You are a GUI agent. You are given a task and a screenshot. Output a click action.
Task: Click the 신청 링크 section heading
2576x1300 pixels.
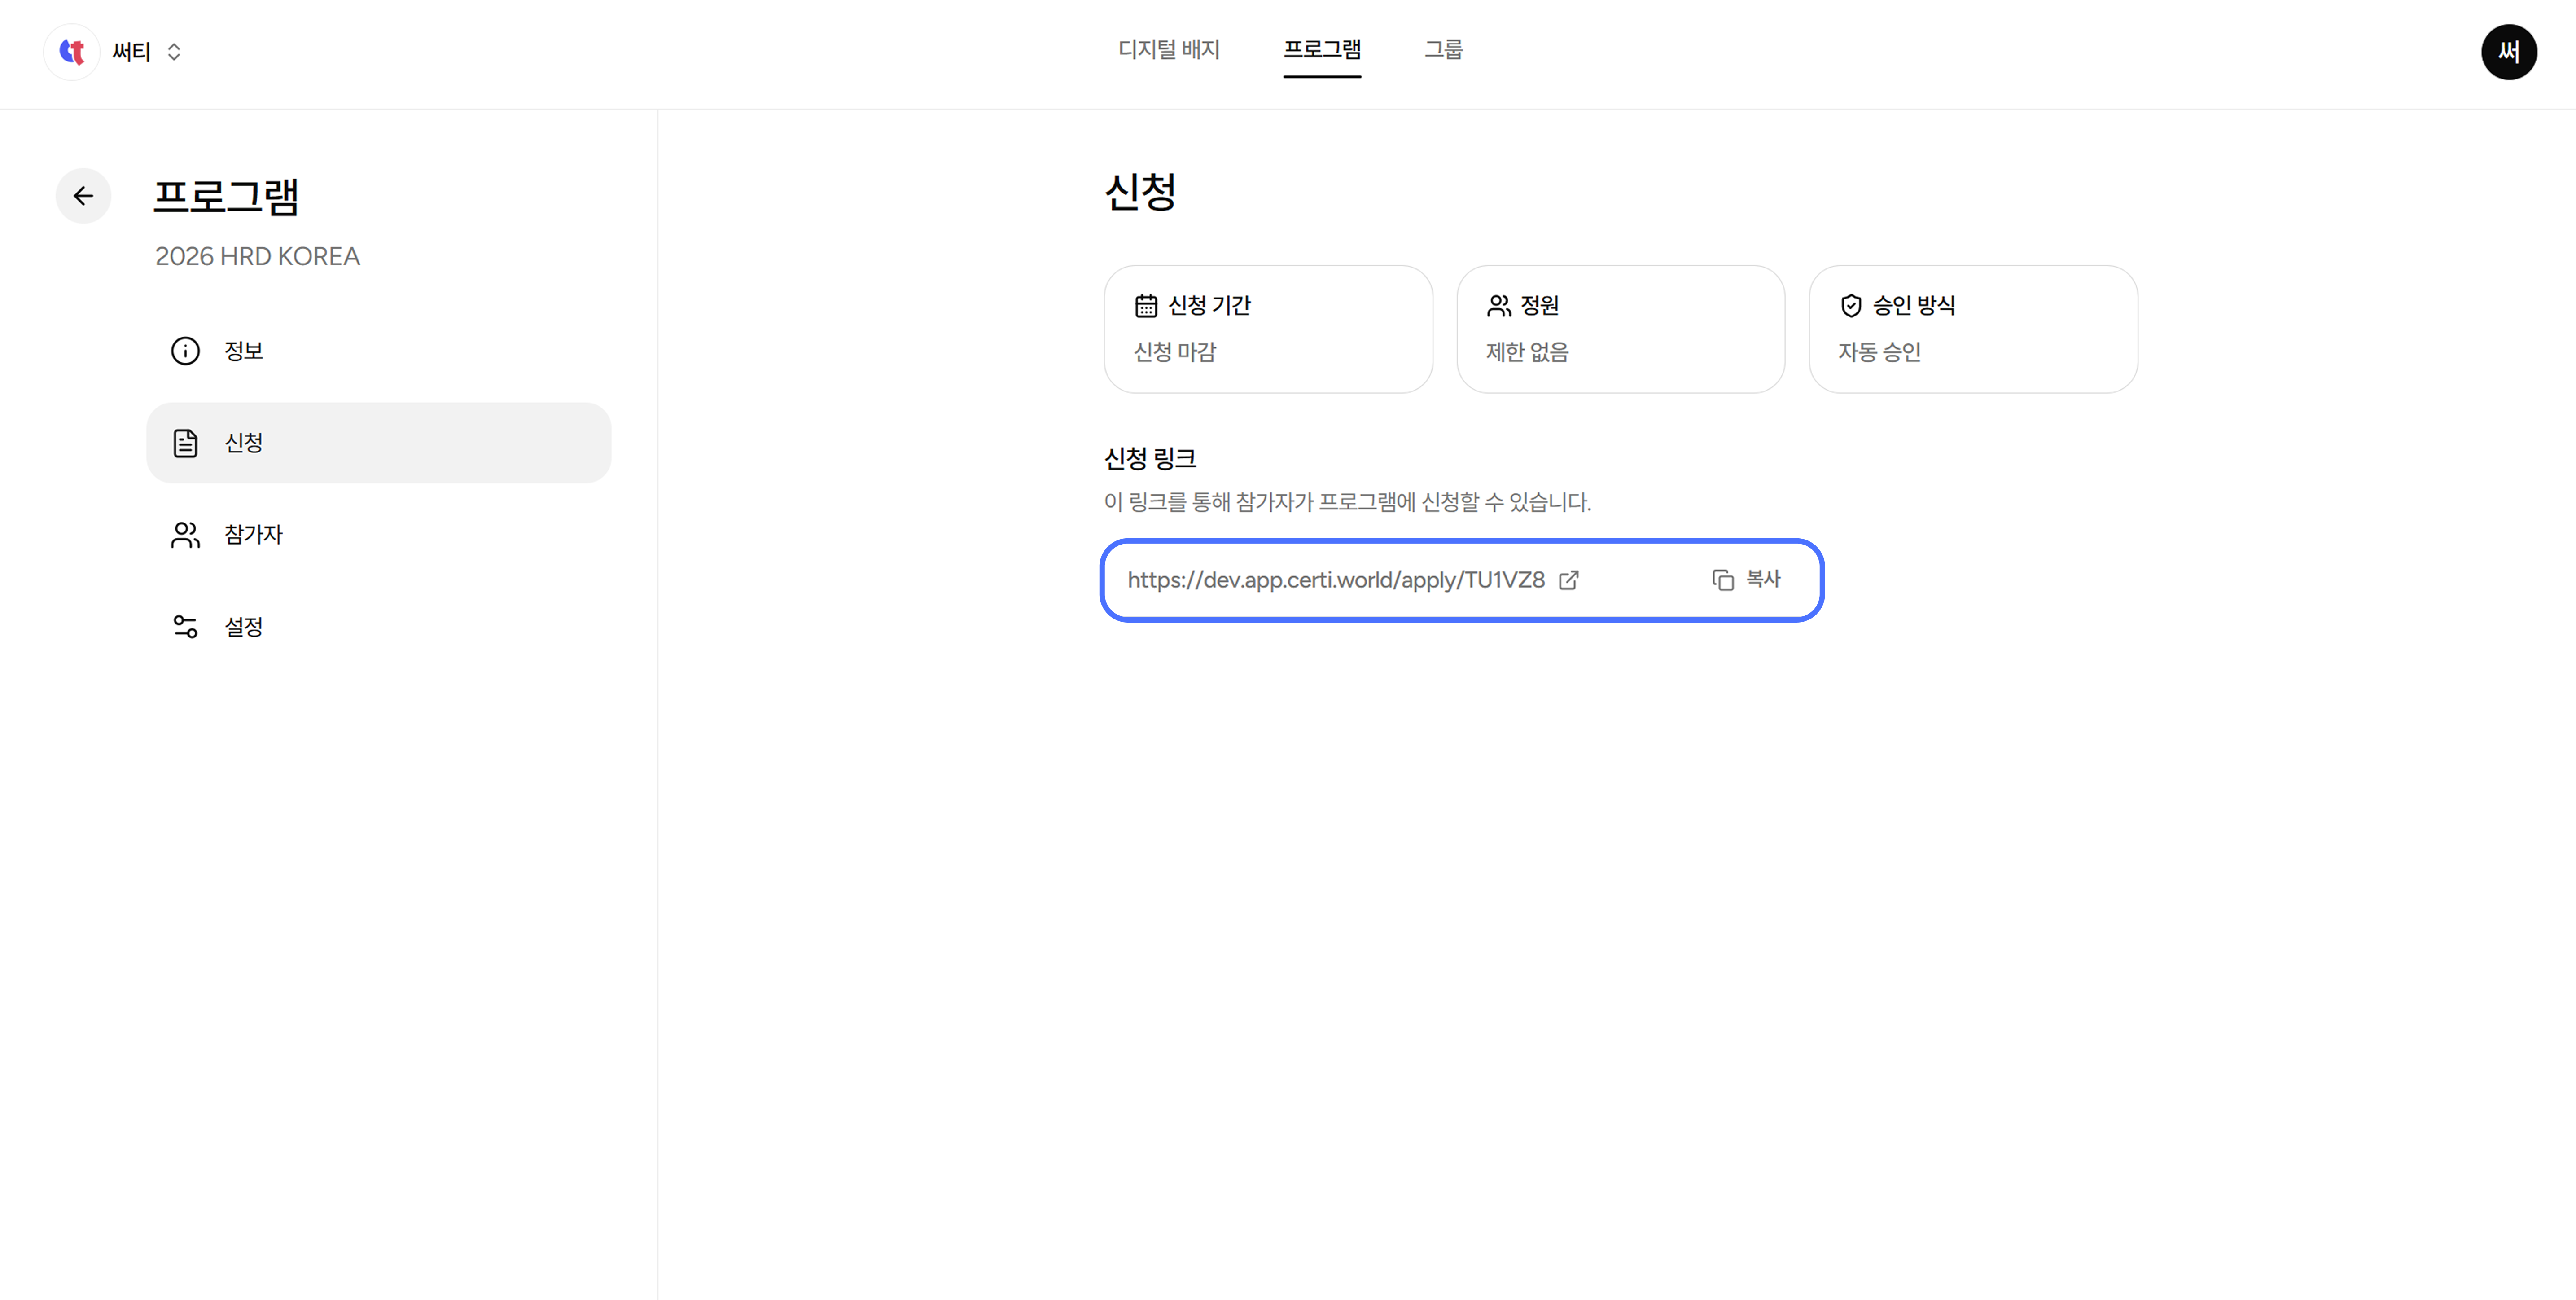click(1150, 459)
